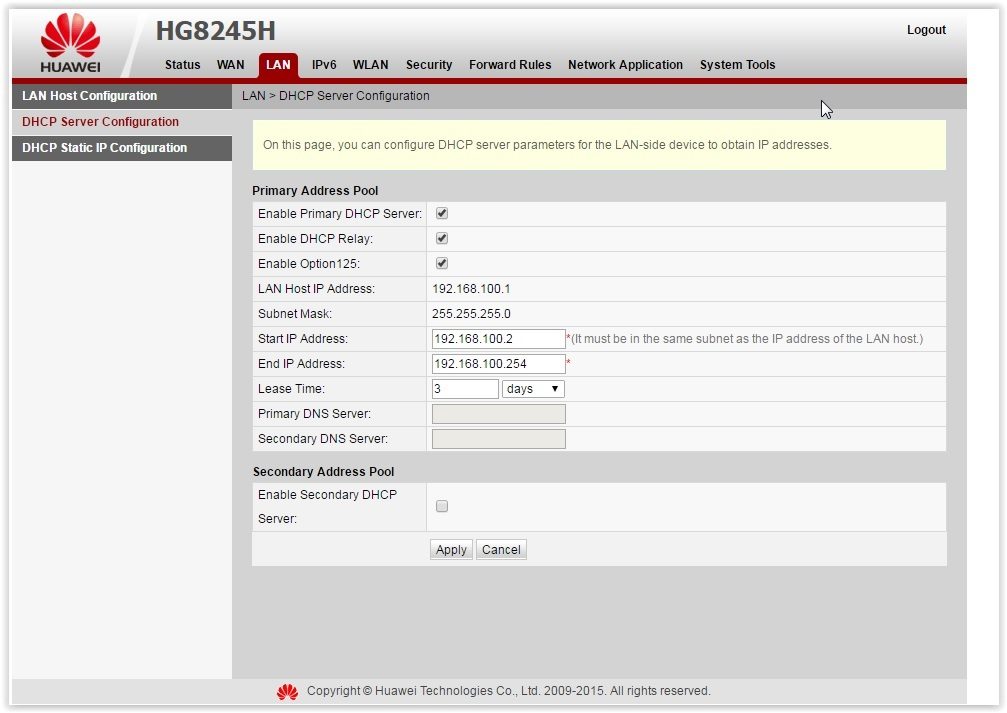This screenshot has width=1007, height=713.
Task: Open DHCP Static IP Configuration in the sidebar
Action: pos(122,148)
